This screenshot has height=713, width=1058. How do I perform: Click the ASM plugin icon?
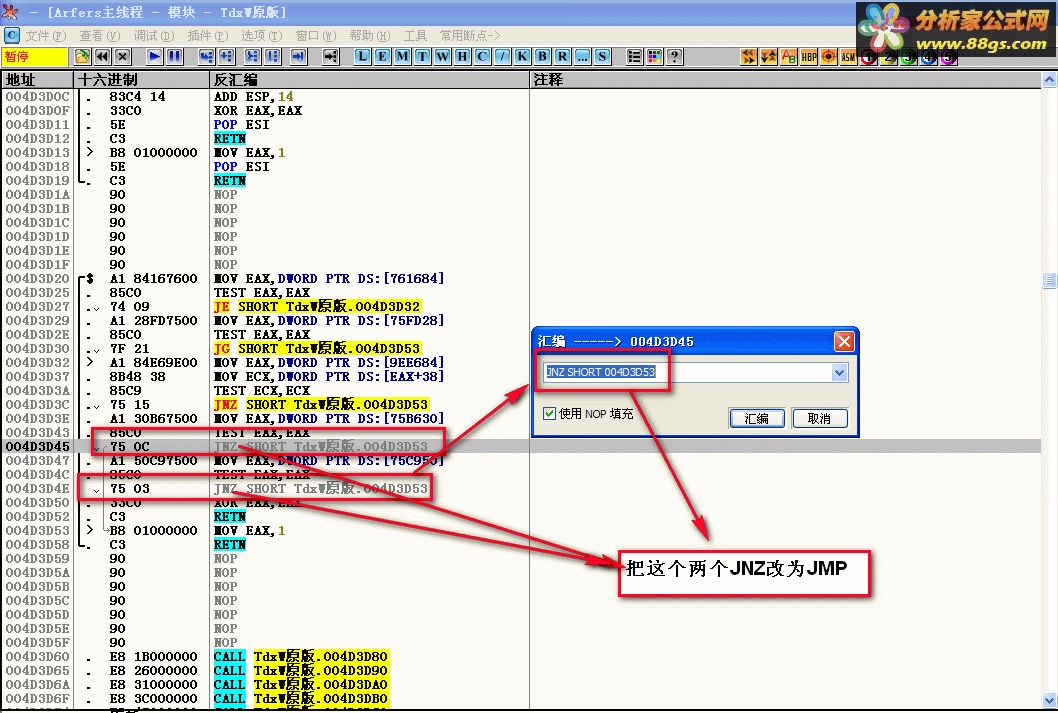(x=849, y=57)
